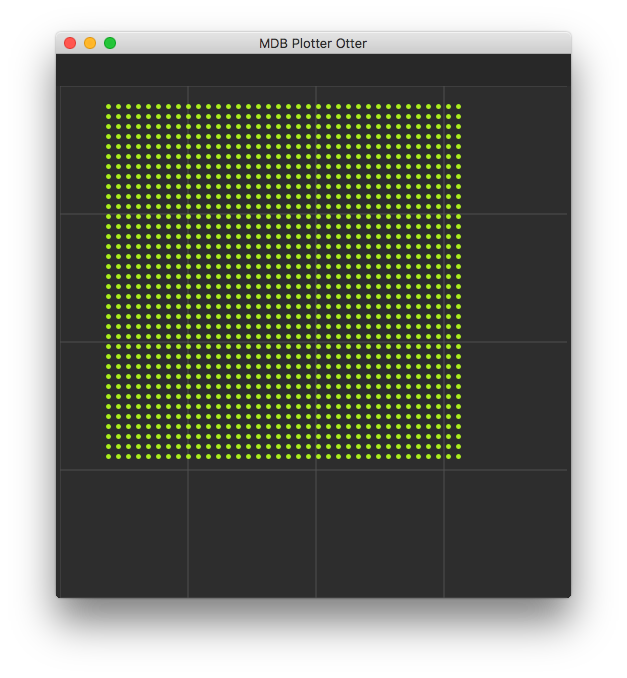Click intersection of lowest horizontal and leftmost vertical gridlines

point(188,469)
